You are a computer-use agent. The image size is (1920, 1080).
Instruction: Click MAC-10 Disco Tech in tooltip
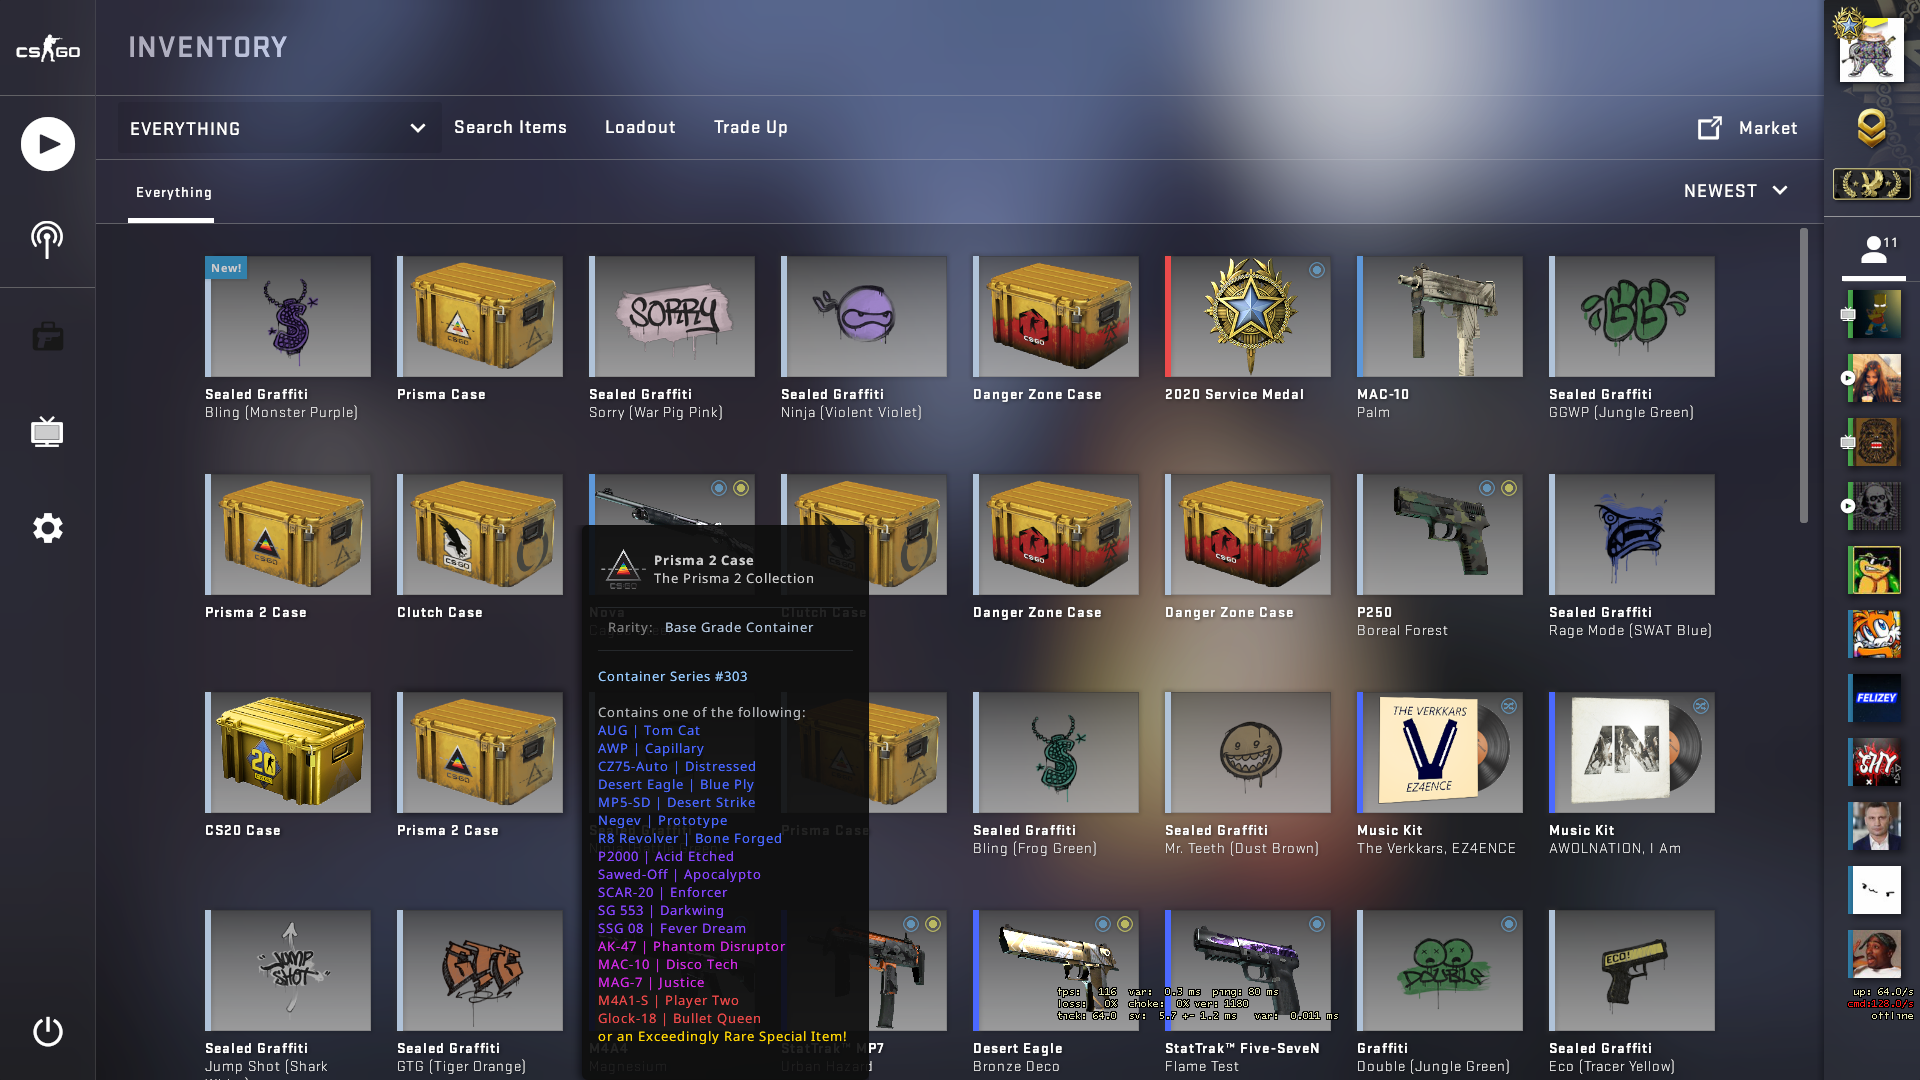[x=668, y=964]
